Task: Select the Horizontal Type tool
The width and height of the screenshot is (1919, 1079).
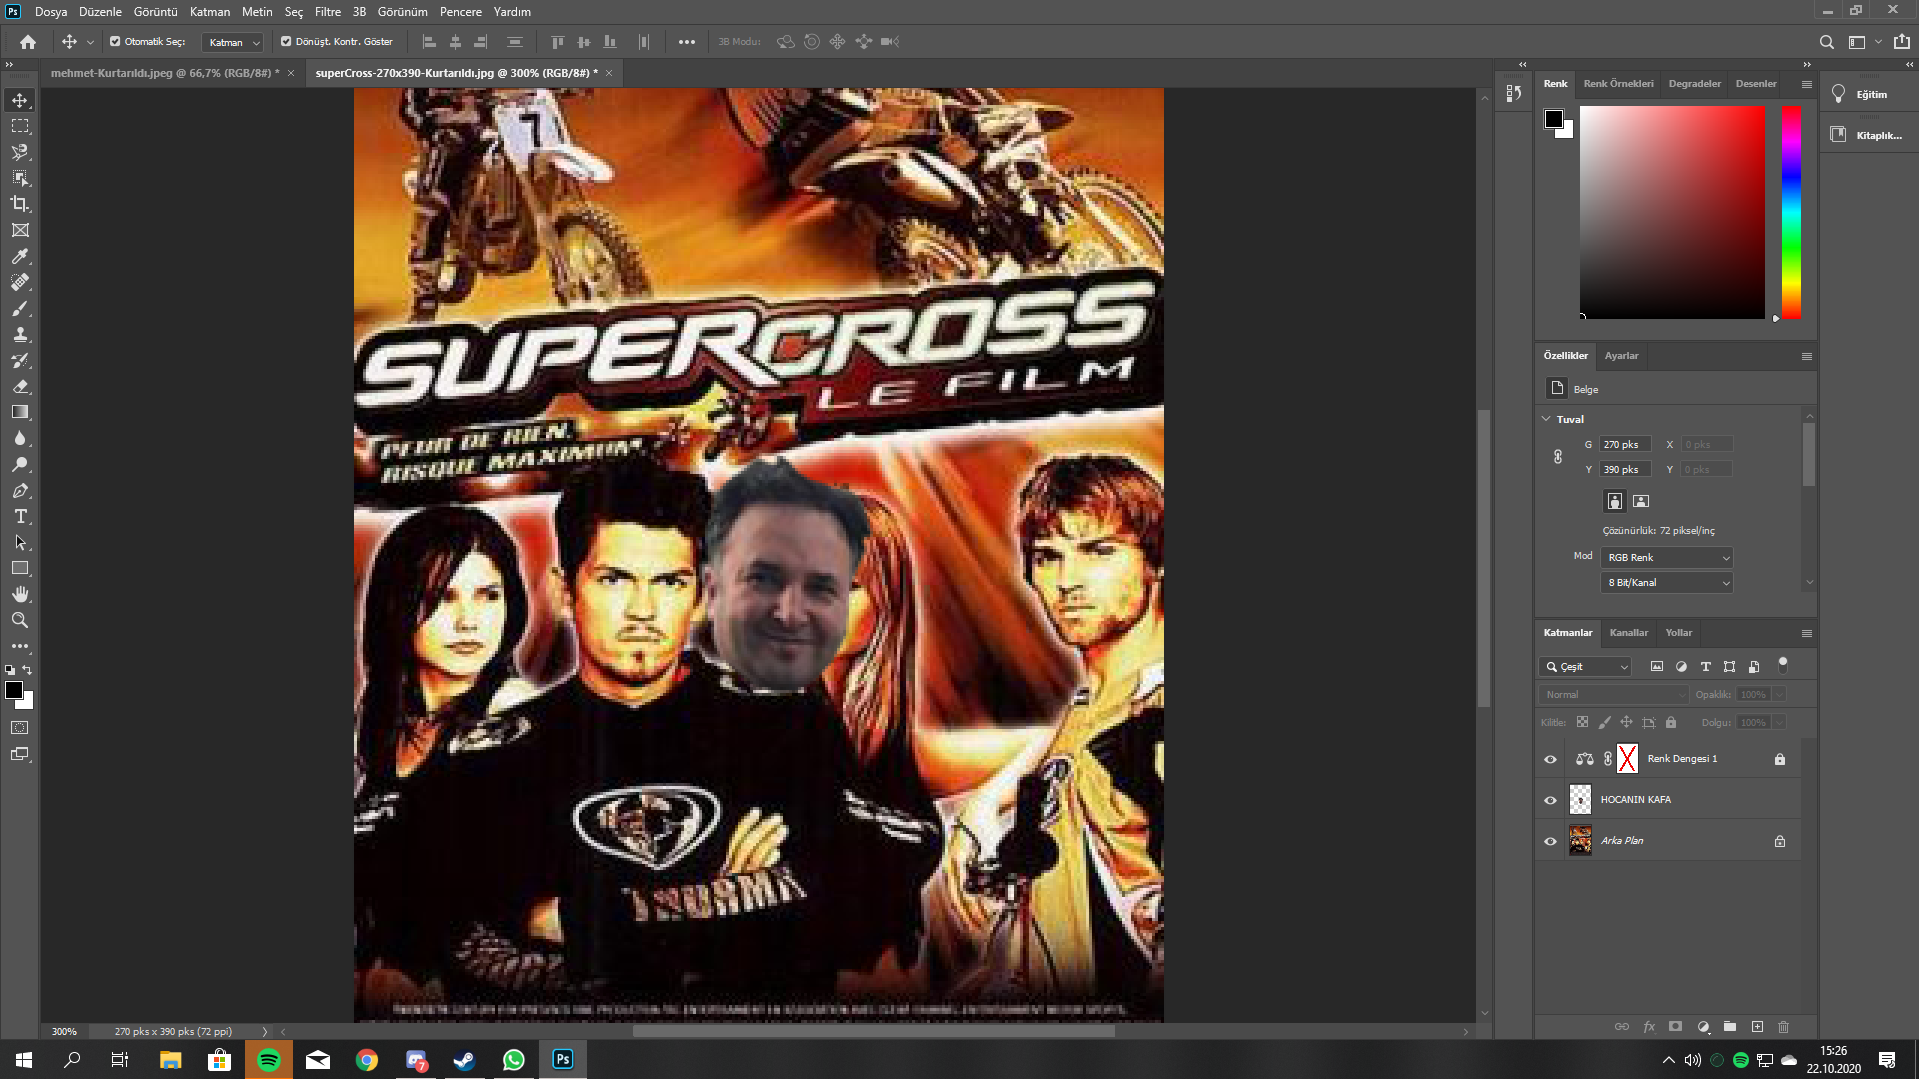Action: [x=20, y=516]
